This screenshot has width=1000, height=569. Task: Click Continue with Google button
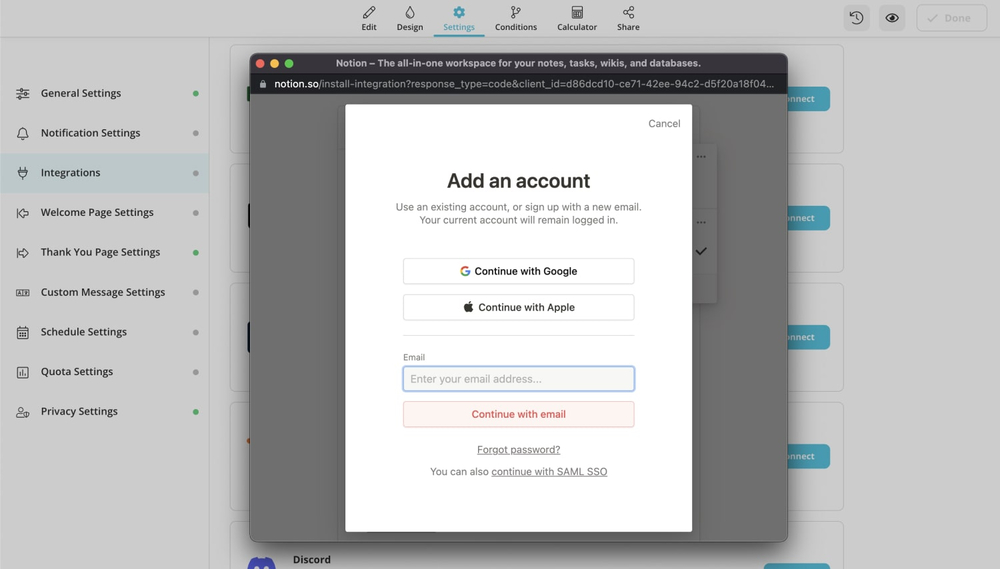tap(518, 271)
